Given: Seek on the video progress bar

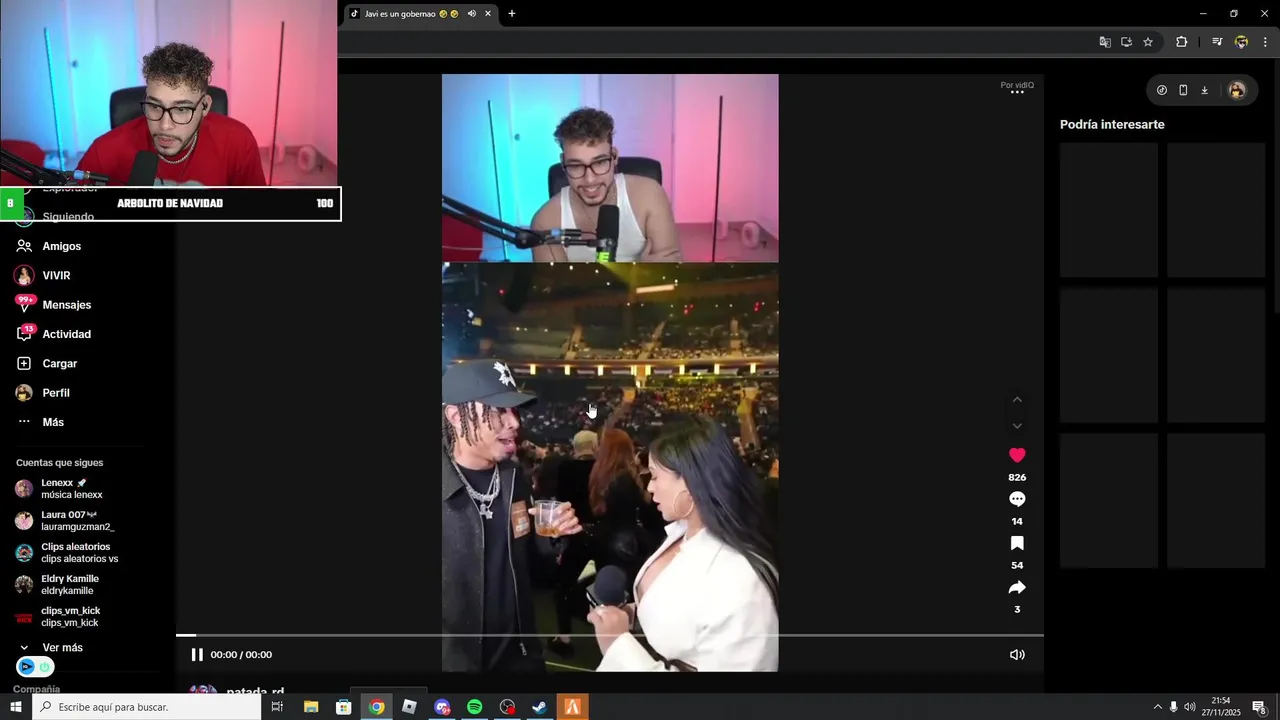Looking at the screenshot, I should pos(610,635).
